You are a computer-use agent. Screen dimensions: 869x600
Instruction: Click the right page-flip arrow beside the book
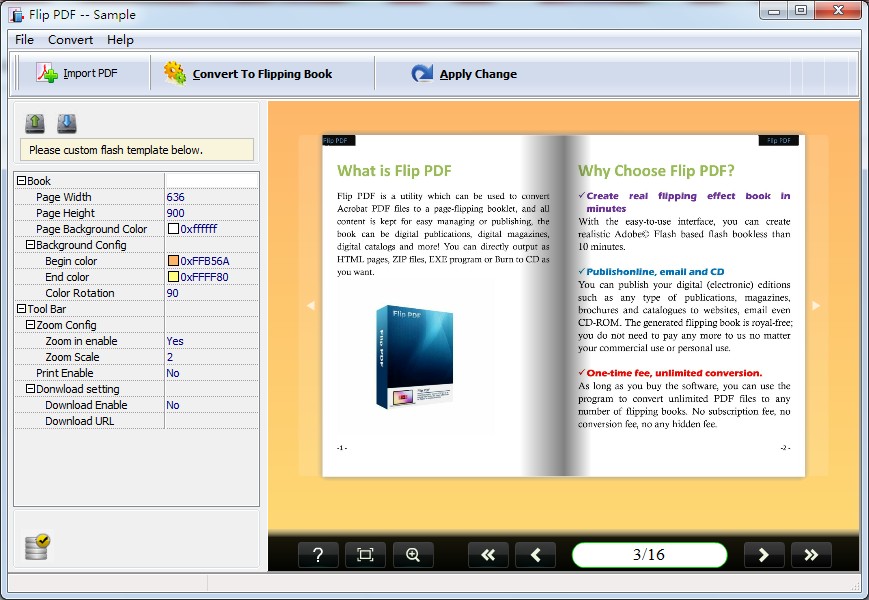[816, 305]
